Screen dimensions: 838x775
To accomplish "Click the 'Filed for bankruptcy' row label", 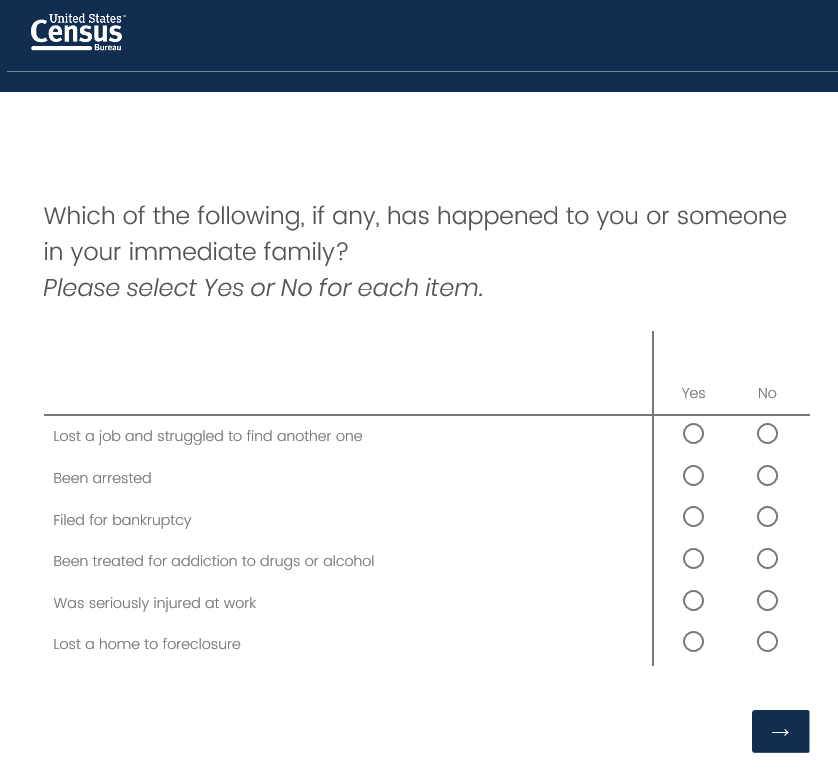I will point(122,520).
